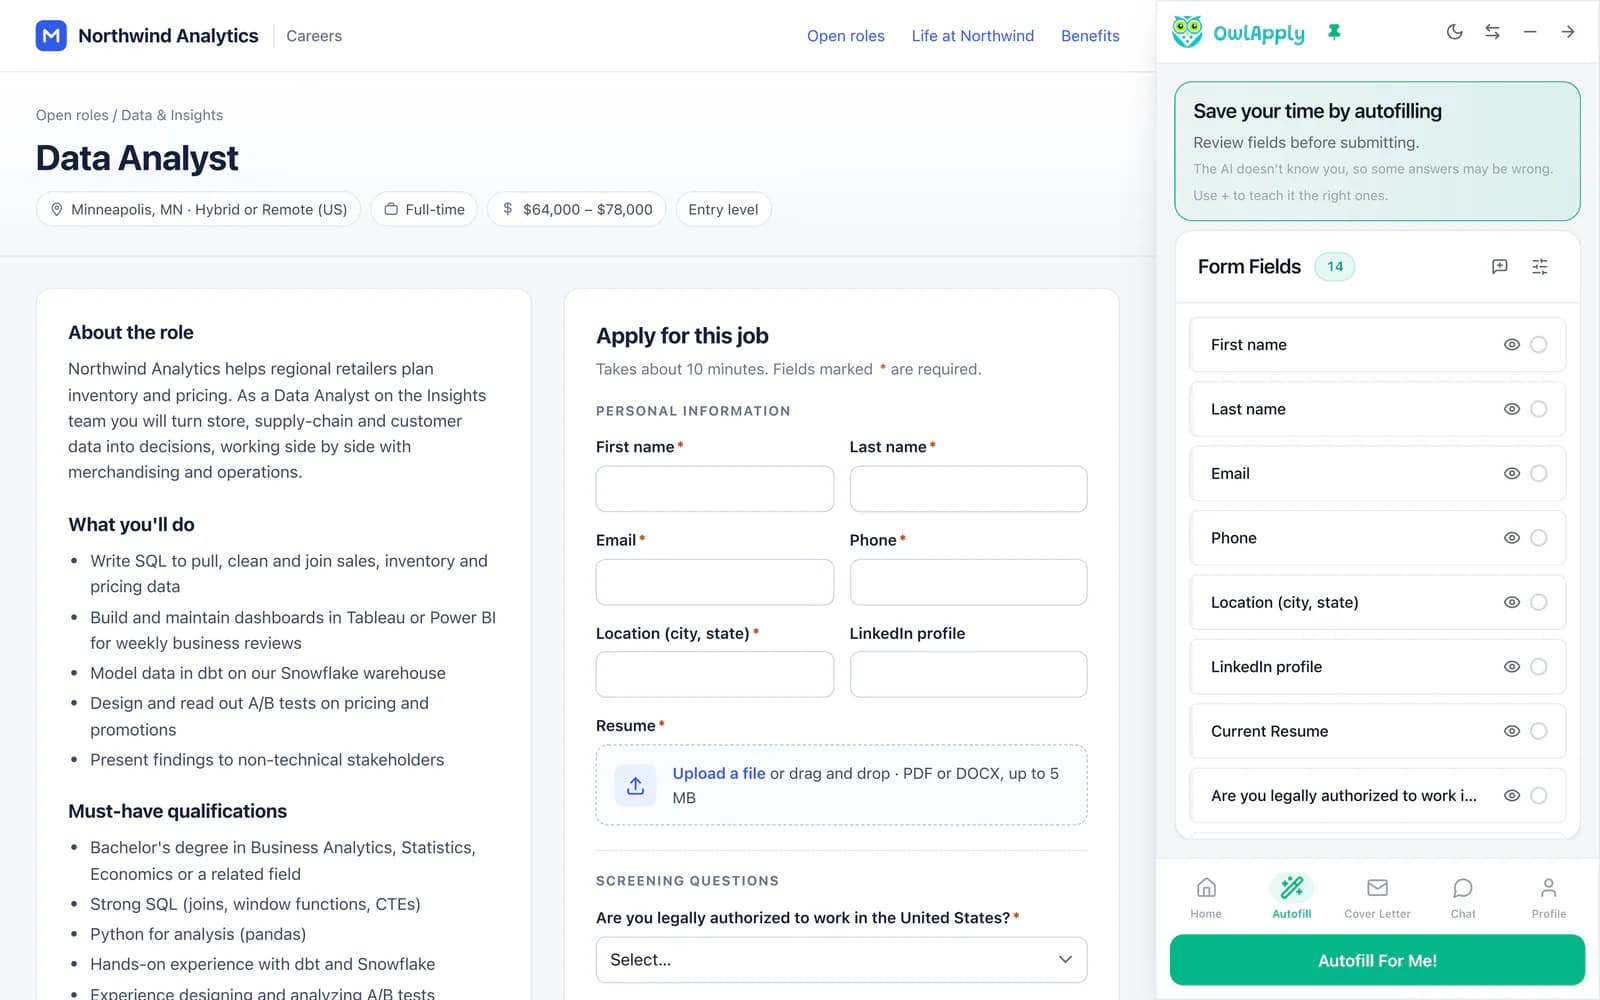Open the Benefits navigation link
The image size is (1600, 1000).
(1090, 36)
